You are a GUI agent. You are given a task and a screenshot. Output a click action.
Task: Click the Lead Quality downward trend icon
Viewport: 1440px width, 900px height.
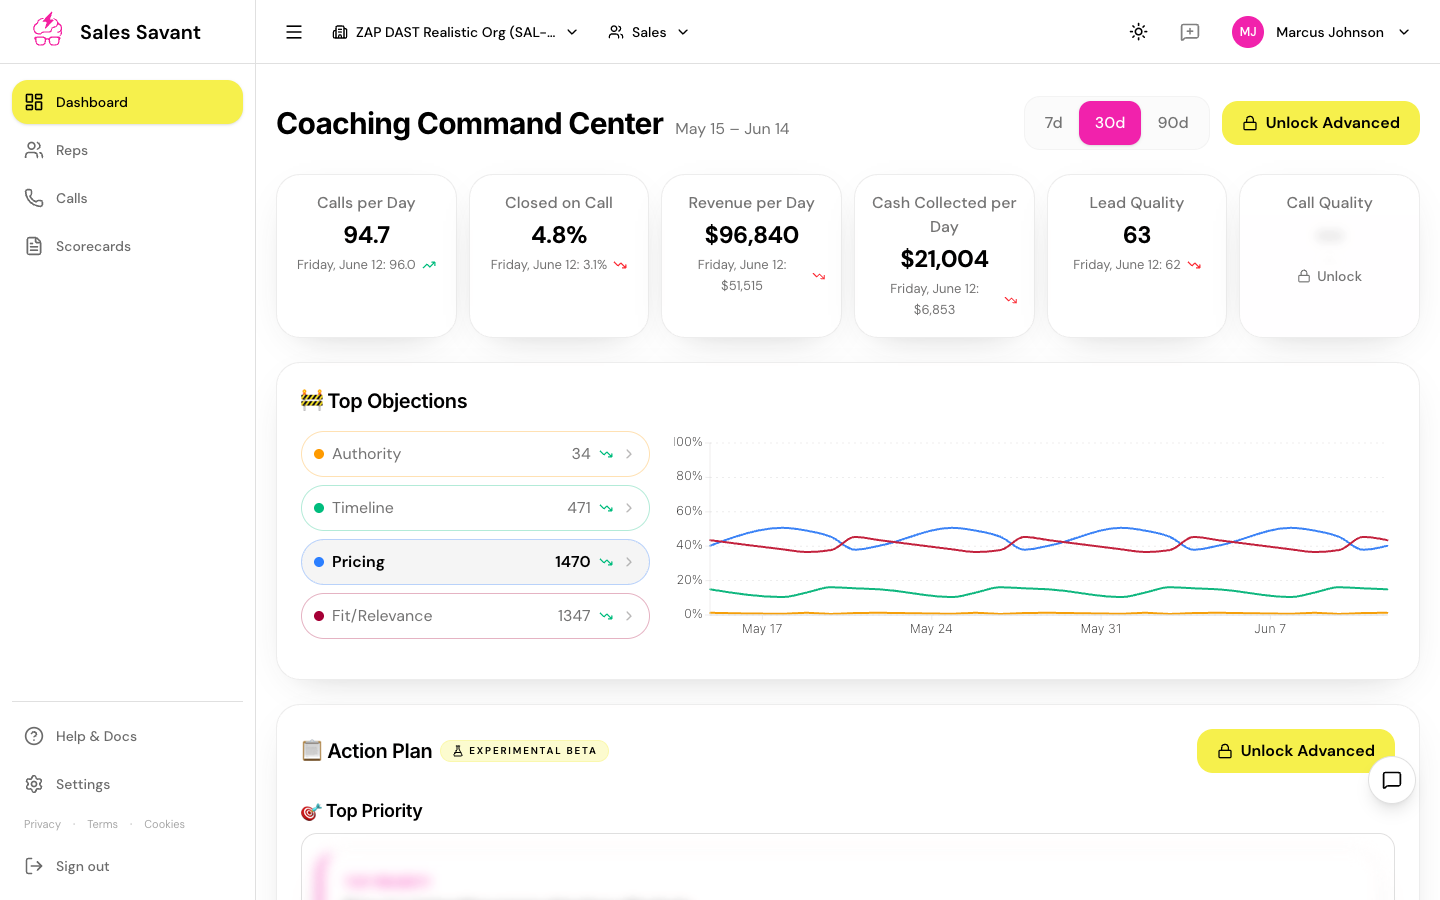pyautogui.click(x=1194, y=265)
